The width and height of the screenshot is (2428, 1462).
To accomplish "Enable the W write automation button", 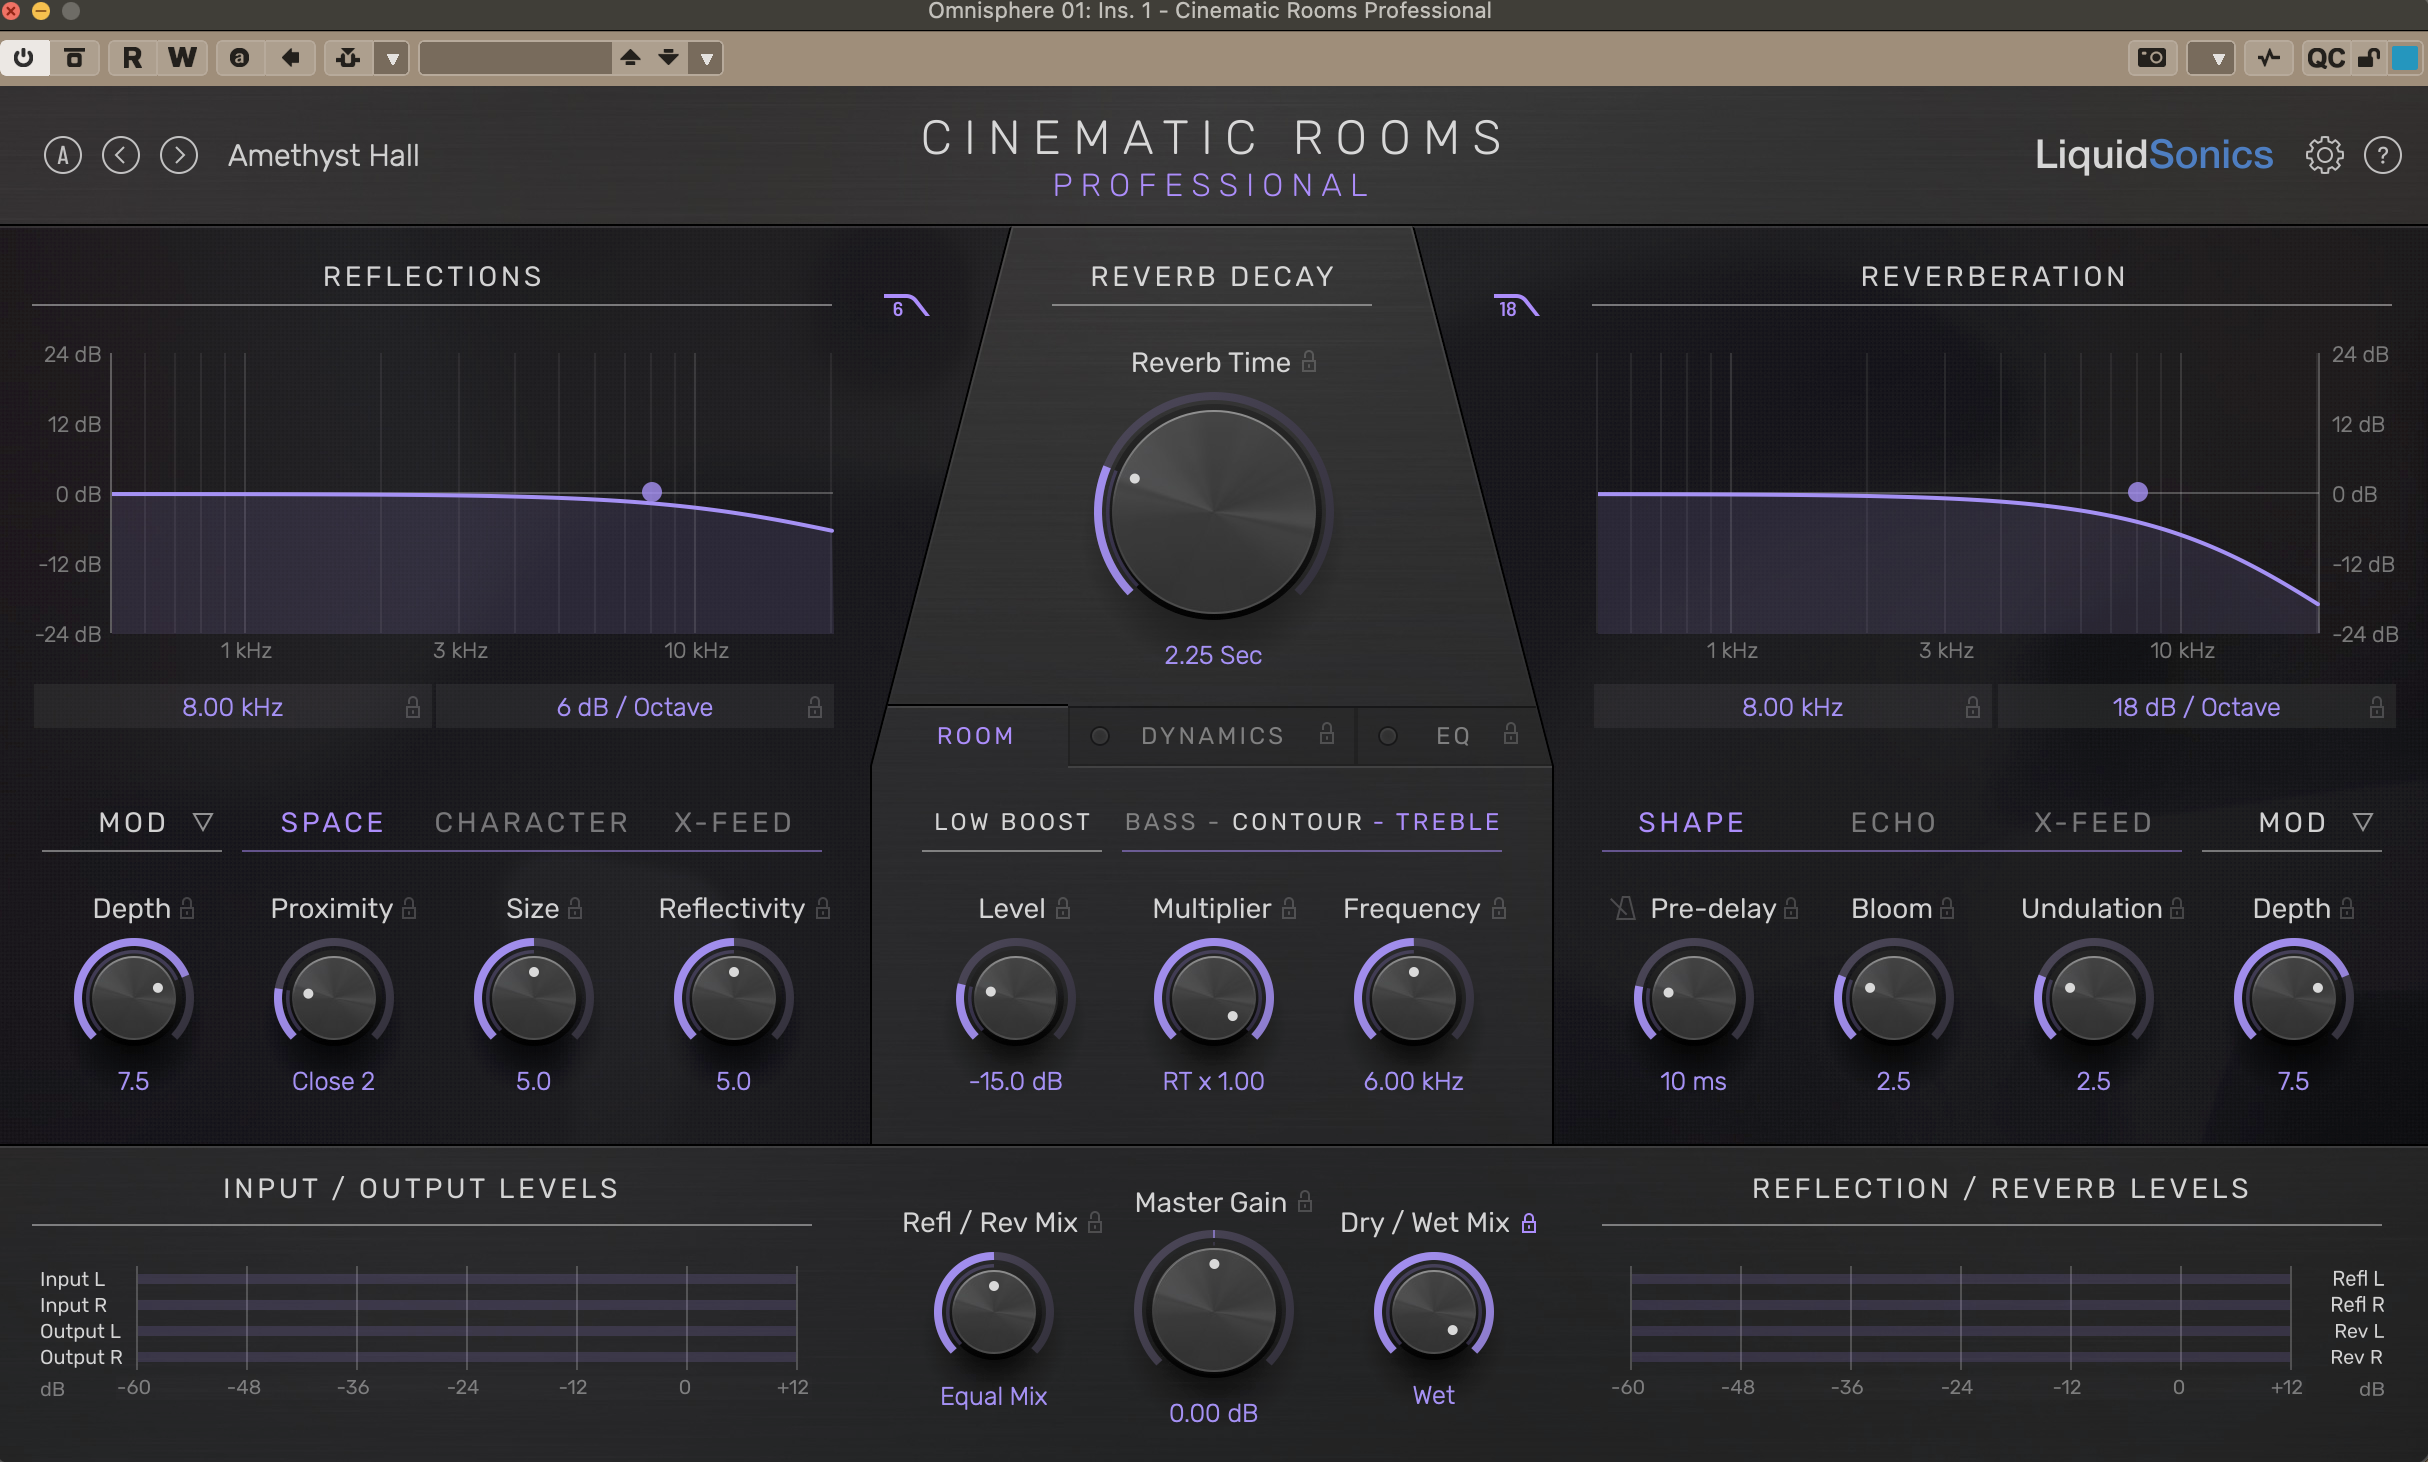I will 182,58.
